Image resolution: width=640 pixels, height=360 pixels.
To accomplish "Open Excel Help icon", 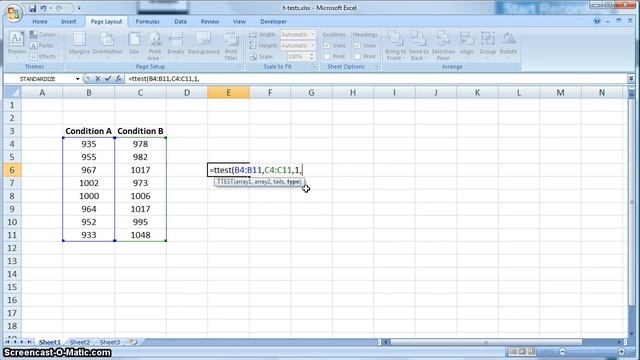I will click(x=597, y=21).
